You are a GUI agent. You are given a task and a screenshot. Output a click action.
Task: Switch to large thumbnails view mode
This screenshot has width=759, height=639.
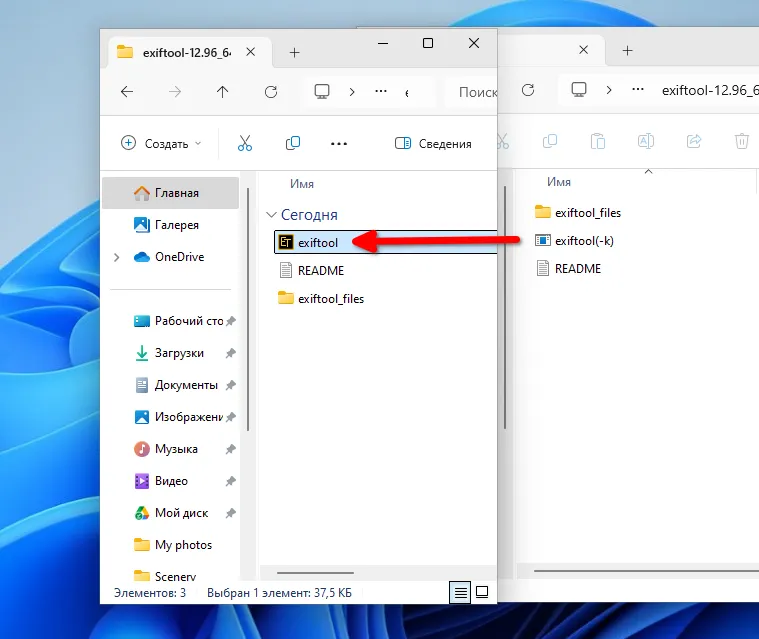[x=481, y=592]
